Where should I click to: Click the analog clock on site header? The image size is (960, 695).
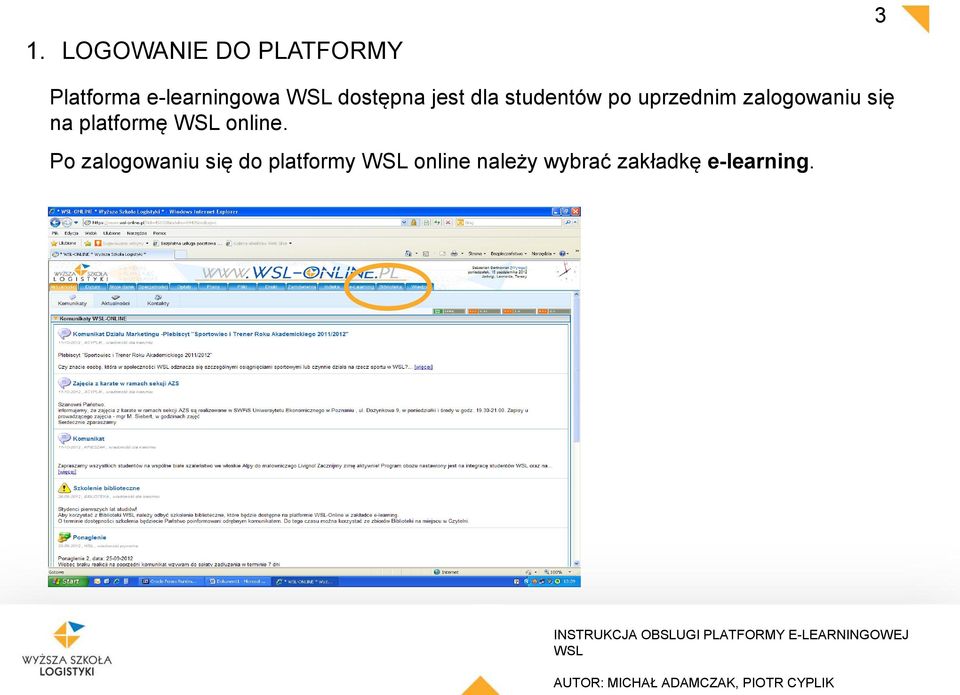point(564,272)
